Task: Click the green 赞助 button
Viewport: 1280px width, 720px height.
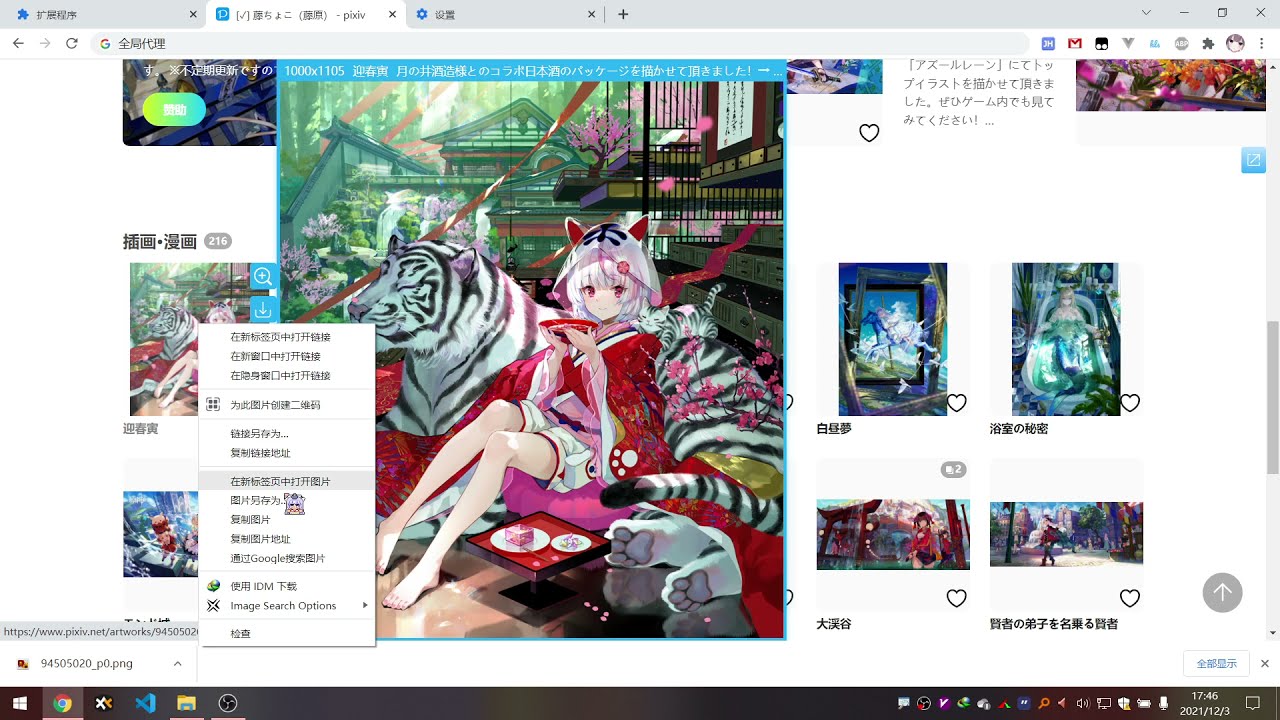Action: [174, 110]
